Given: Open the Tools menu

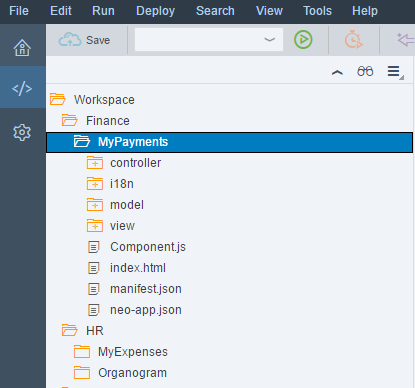Looking at the screenshot, I should (x=317, y=11).
